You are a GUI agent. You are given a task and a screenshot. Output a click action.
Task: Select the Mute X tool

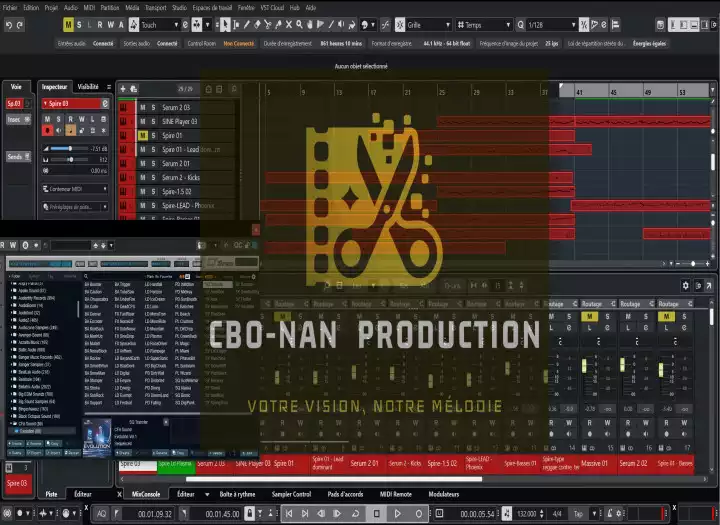point(289,25)
